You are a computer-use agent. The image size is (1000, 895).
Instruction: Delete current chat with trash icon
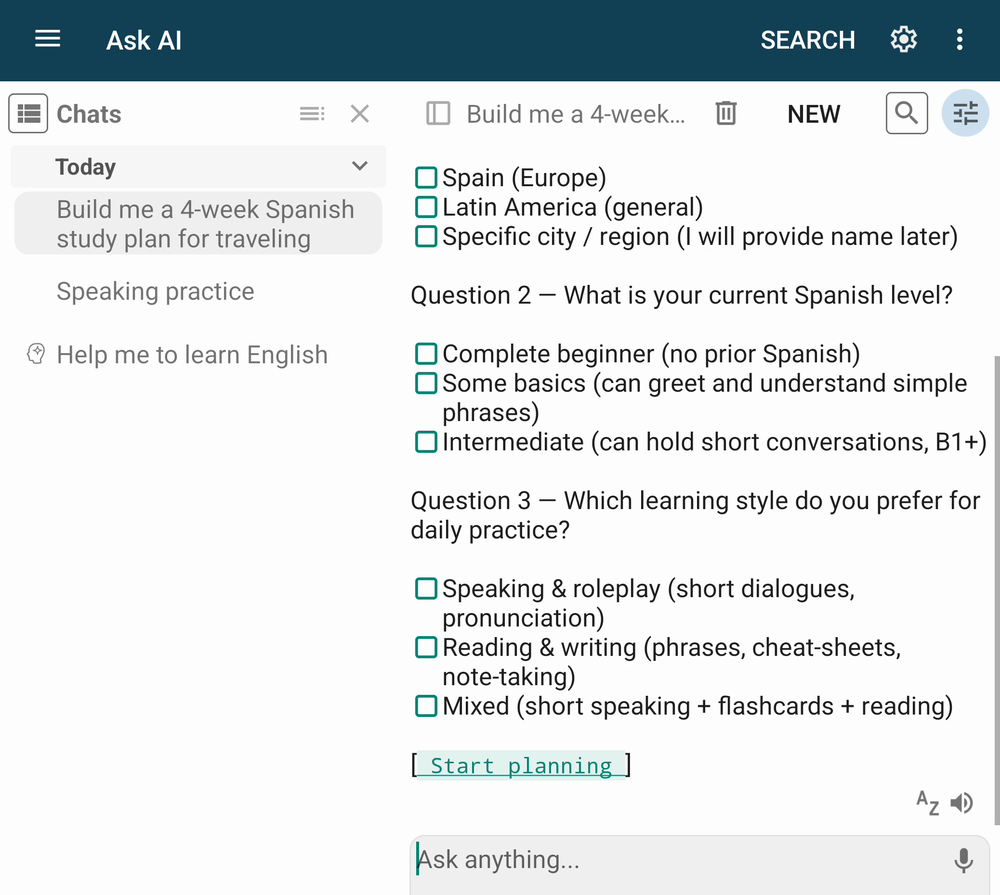(x=726, y=114)
